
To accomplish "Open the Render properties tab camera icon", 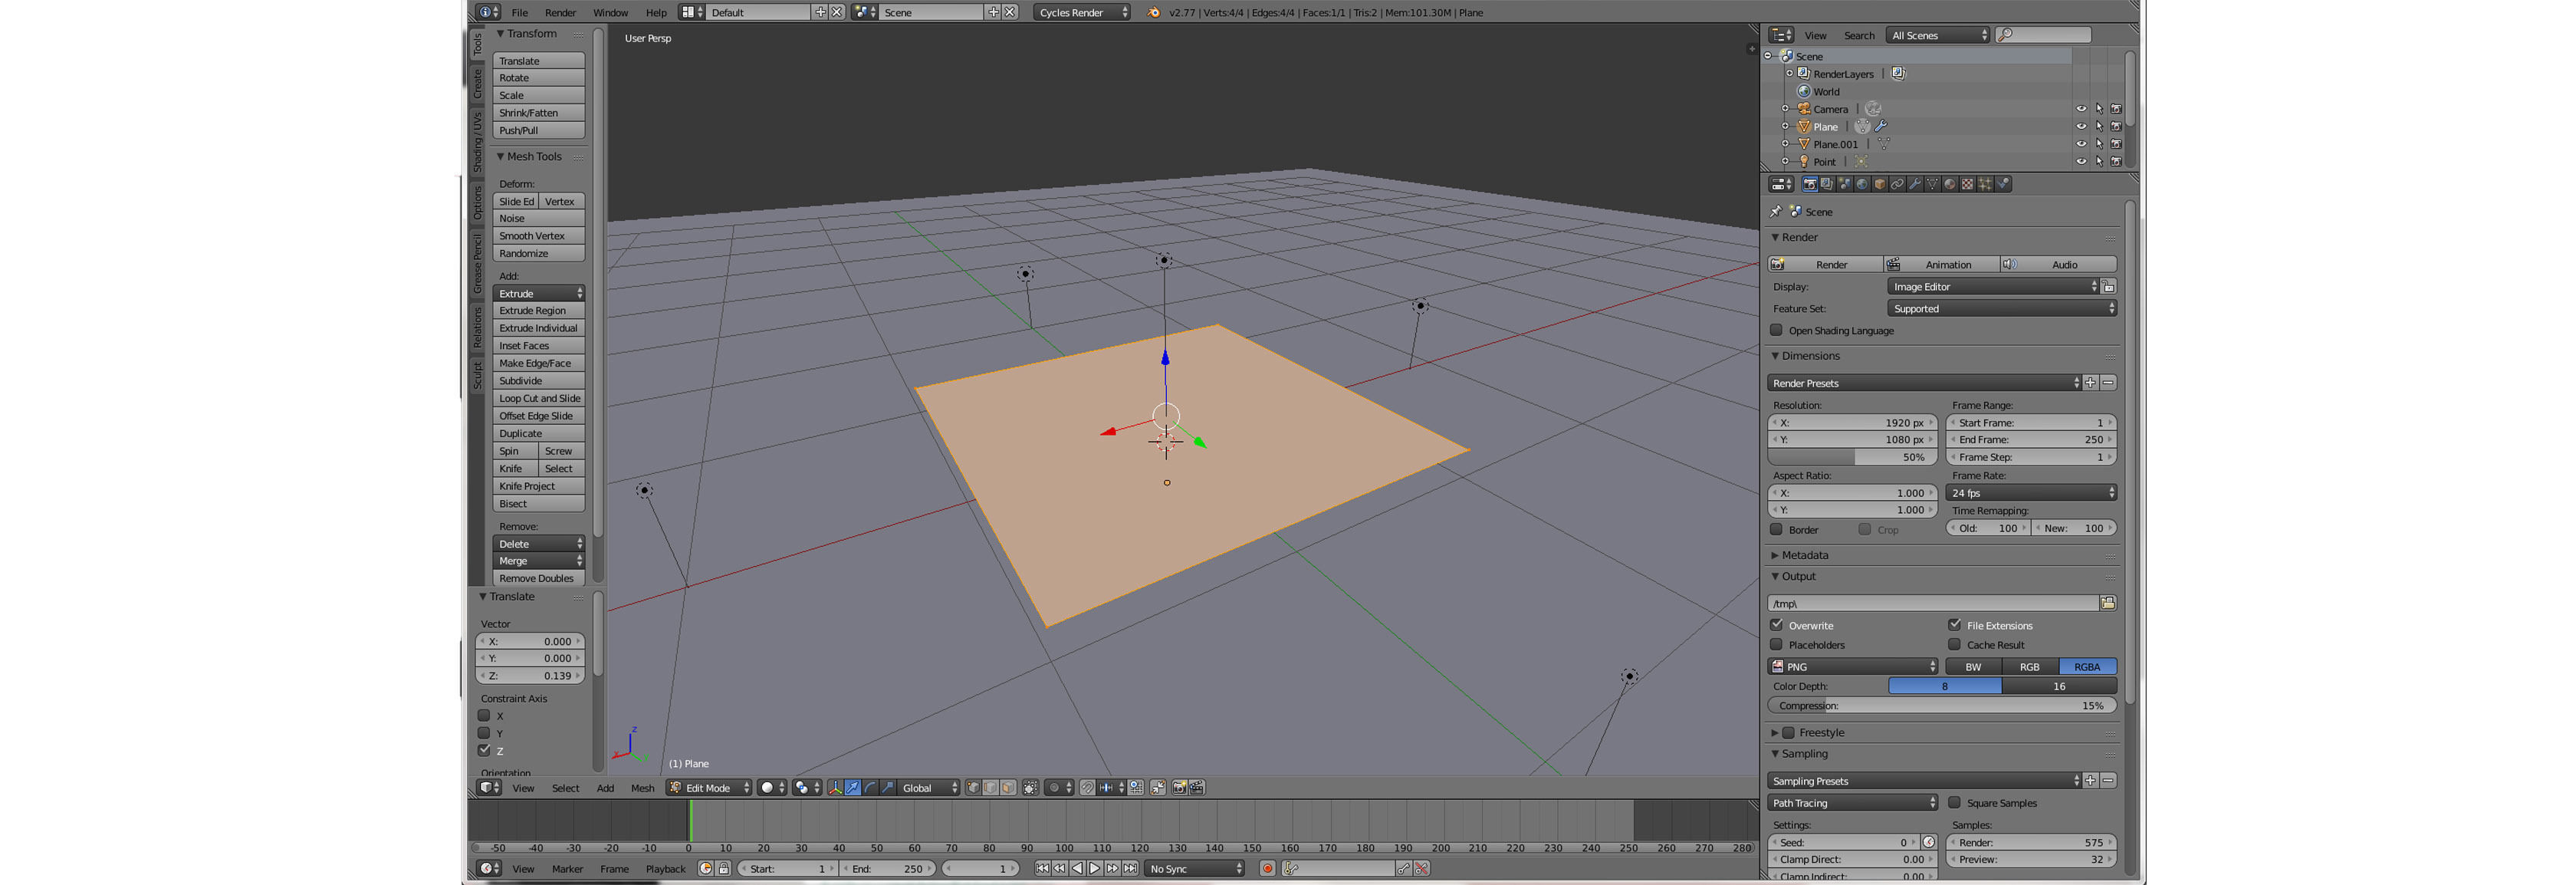I will pyautogui.click(x=1810, y=184).
